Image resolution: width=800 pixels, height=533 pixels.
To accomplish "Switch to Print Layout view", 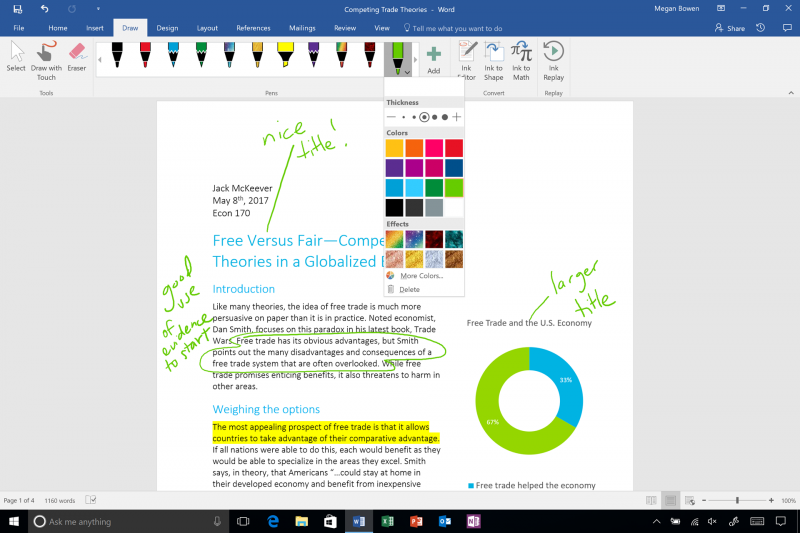I will (x=670, y=501).
